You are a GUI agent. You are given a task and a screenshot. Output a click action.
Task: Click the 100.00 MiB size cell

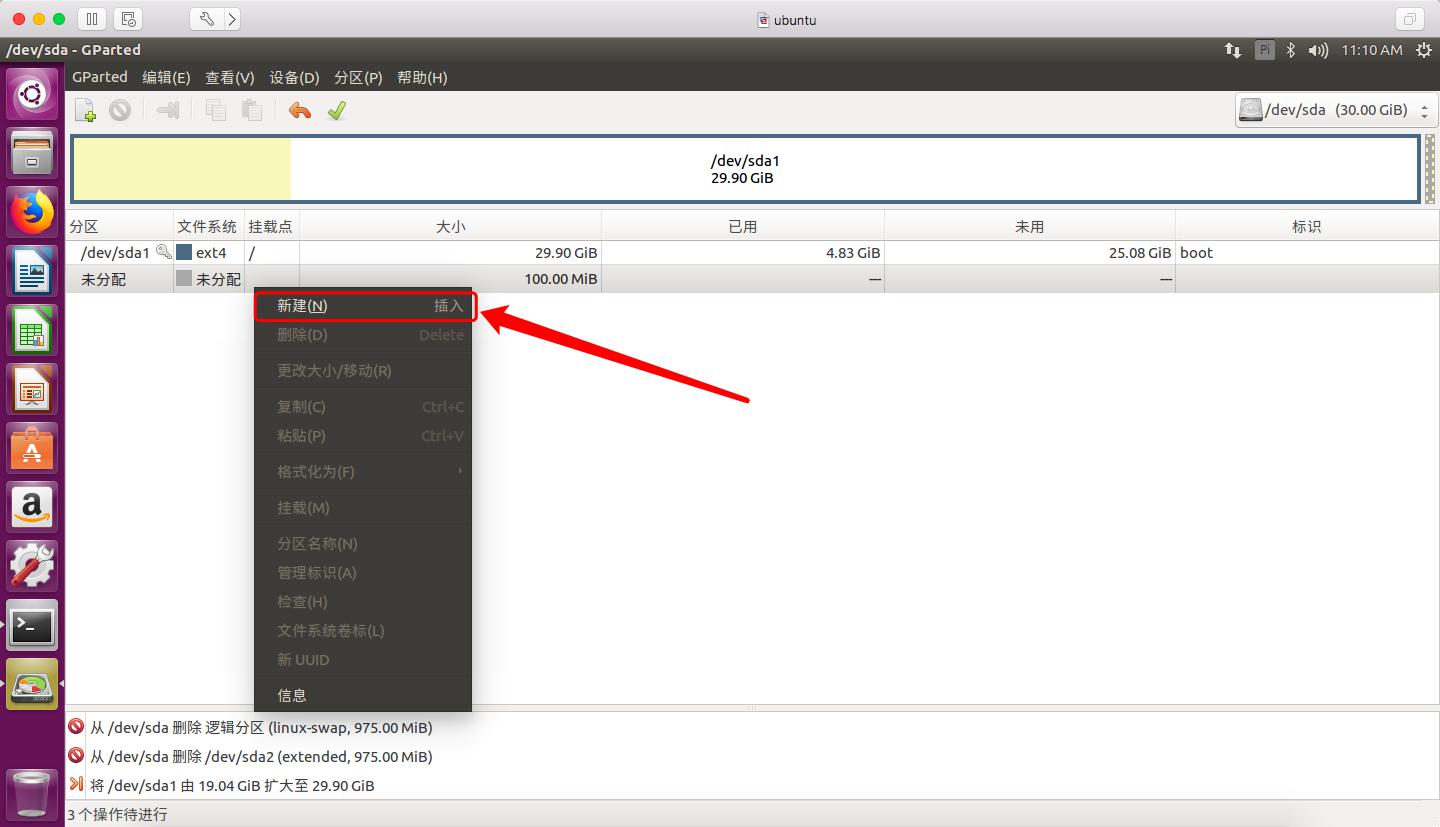pos(450,279)
